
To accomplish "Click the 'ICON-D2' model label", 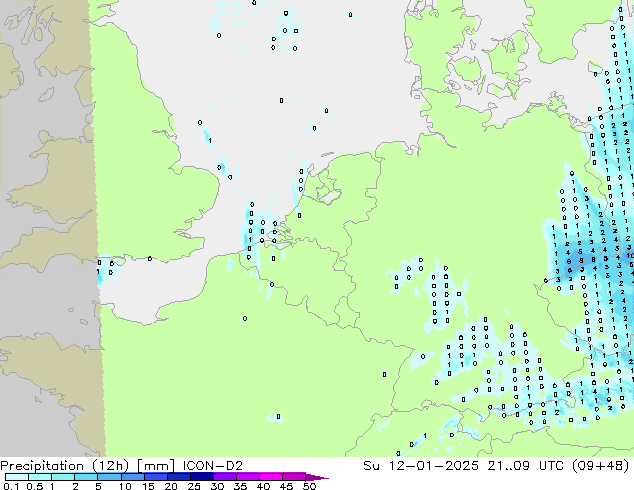I will click(213, 466).
